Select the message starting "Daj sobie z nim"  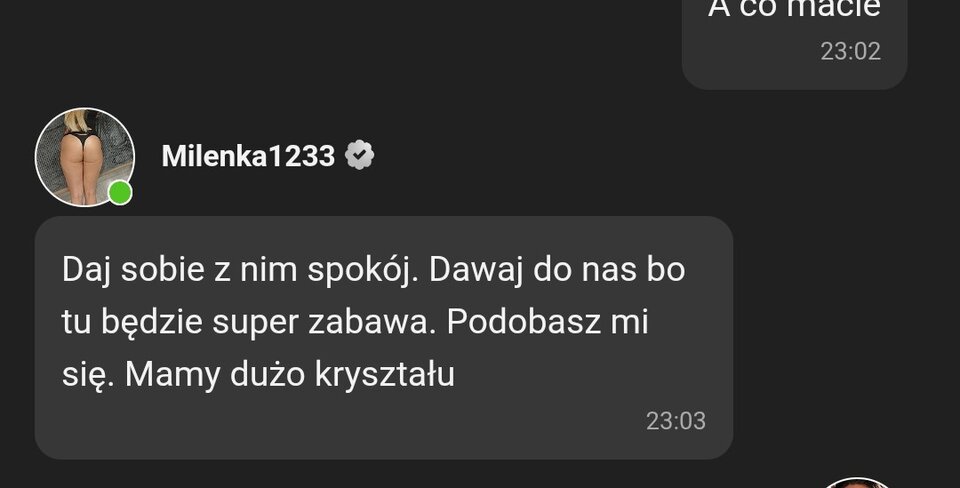pos(383,337)
